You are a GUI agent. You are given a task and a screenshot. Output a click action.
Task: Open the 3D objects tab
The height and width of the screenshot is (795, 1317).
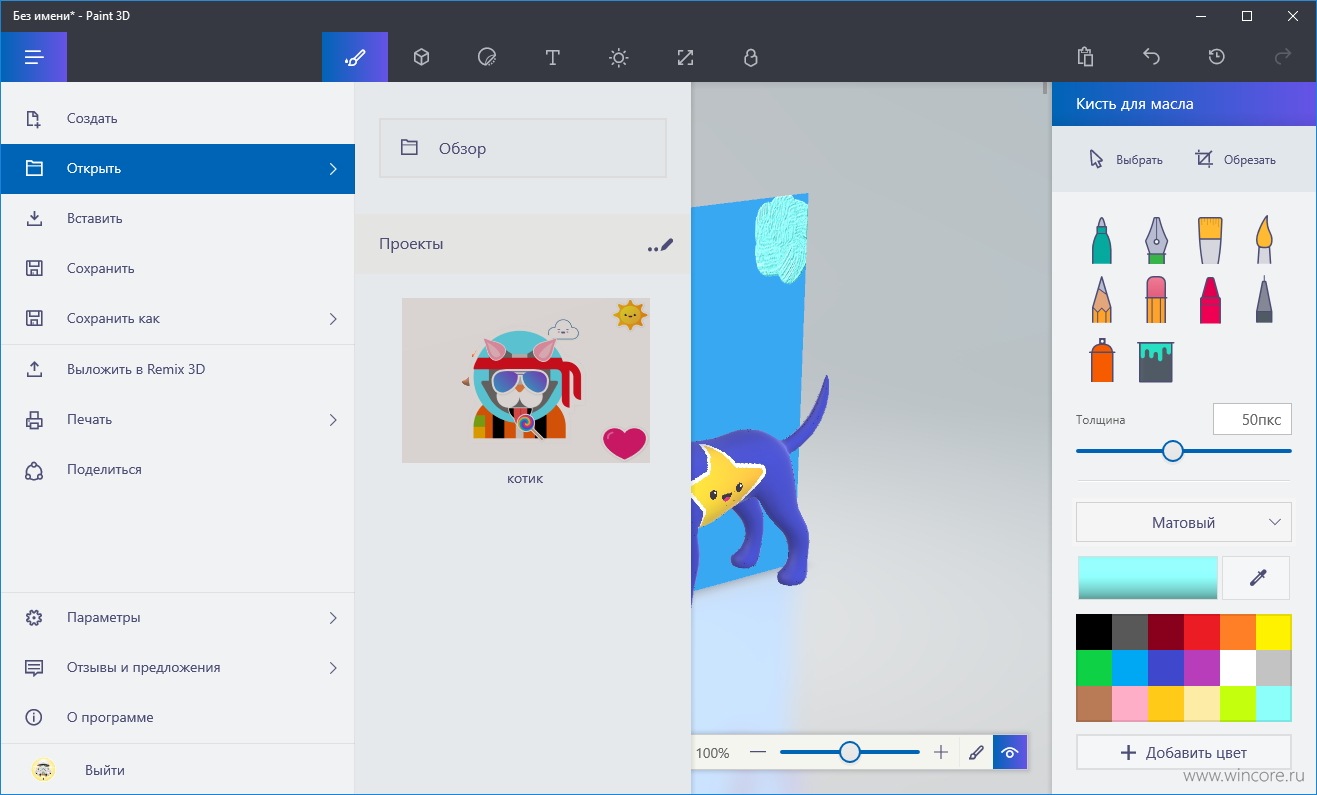pos(421,57)
